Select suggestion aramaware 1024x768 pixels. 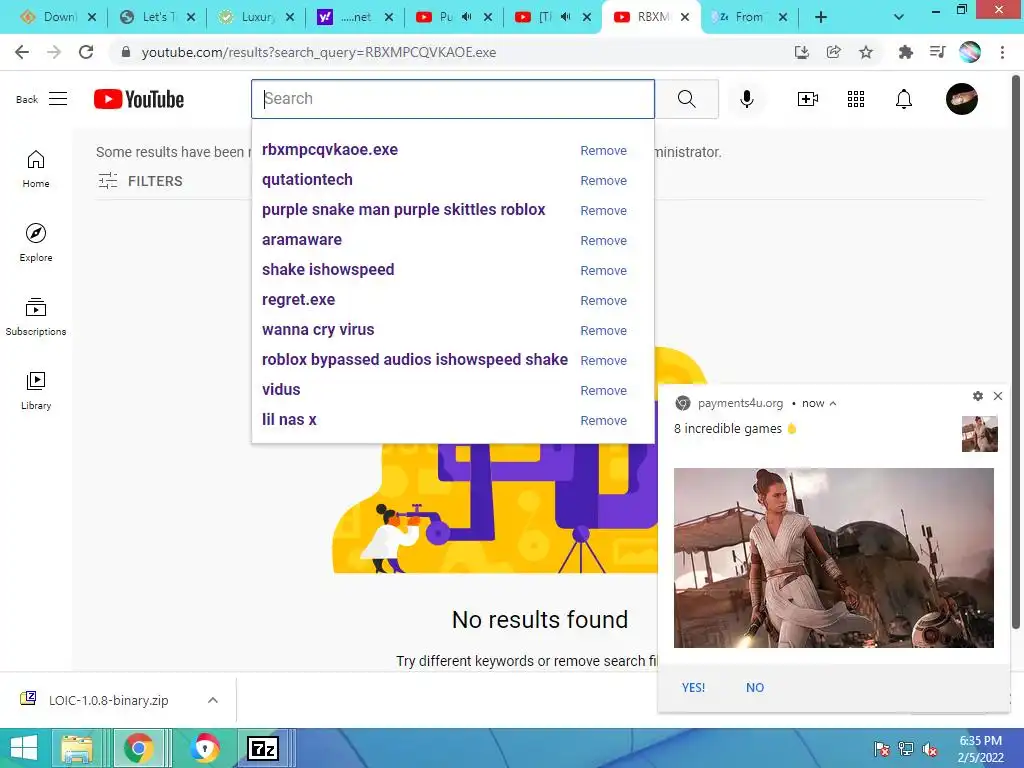(302, 240)
